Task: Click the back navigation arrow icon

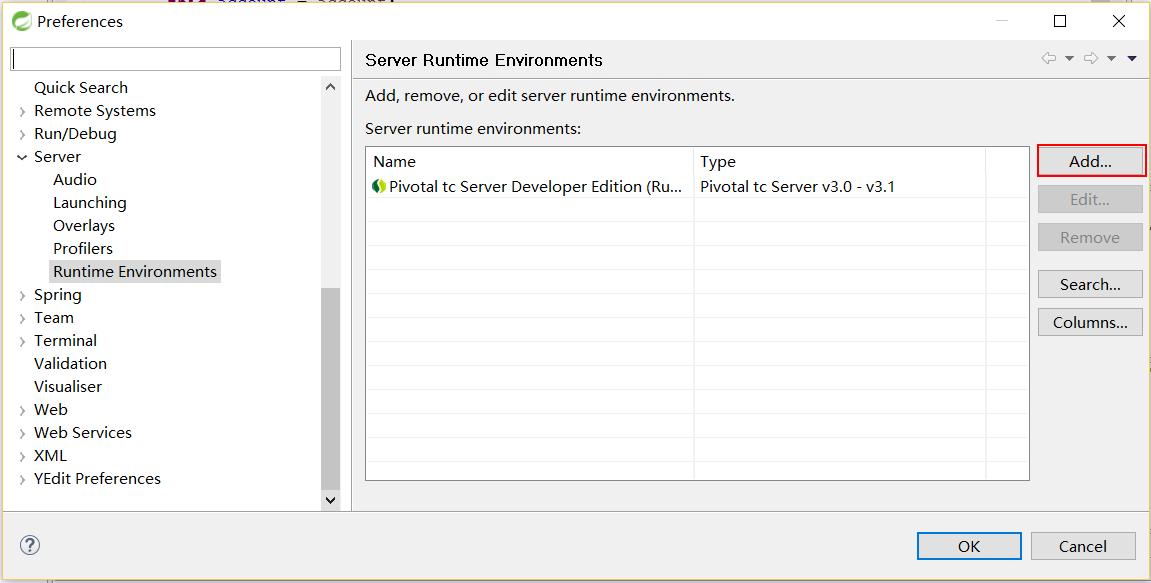Action: [x=1048, y=59]
